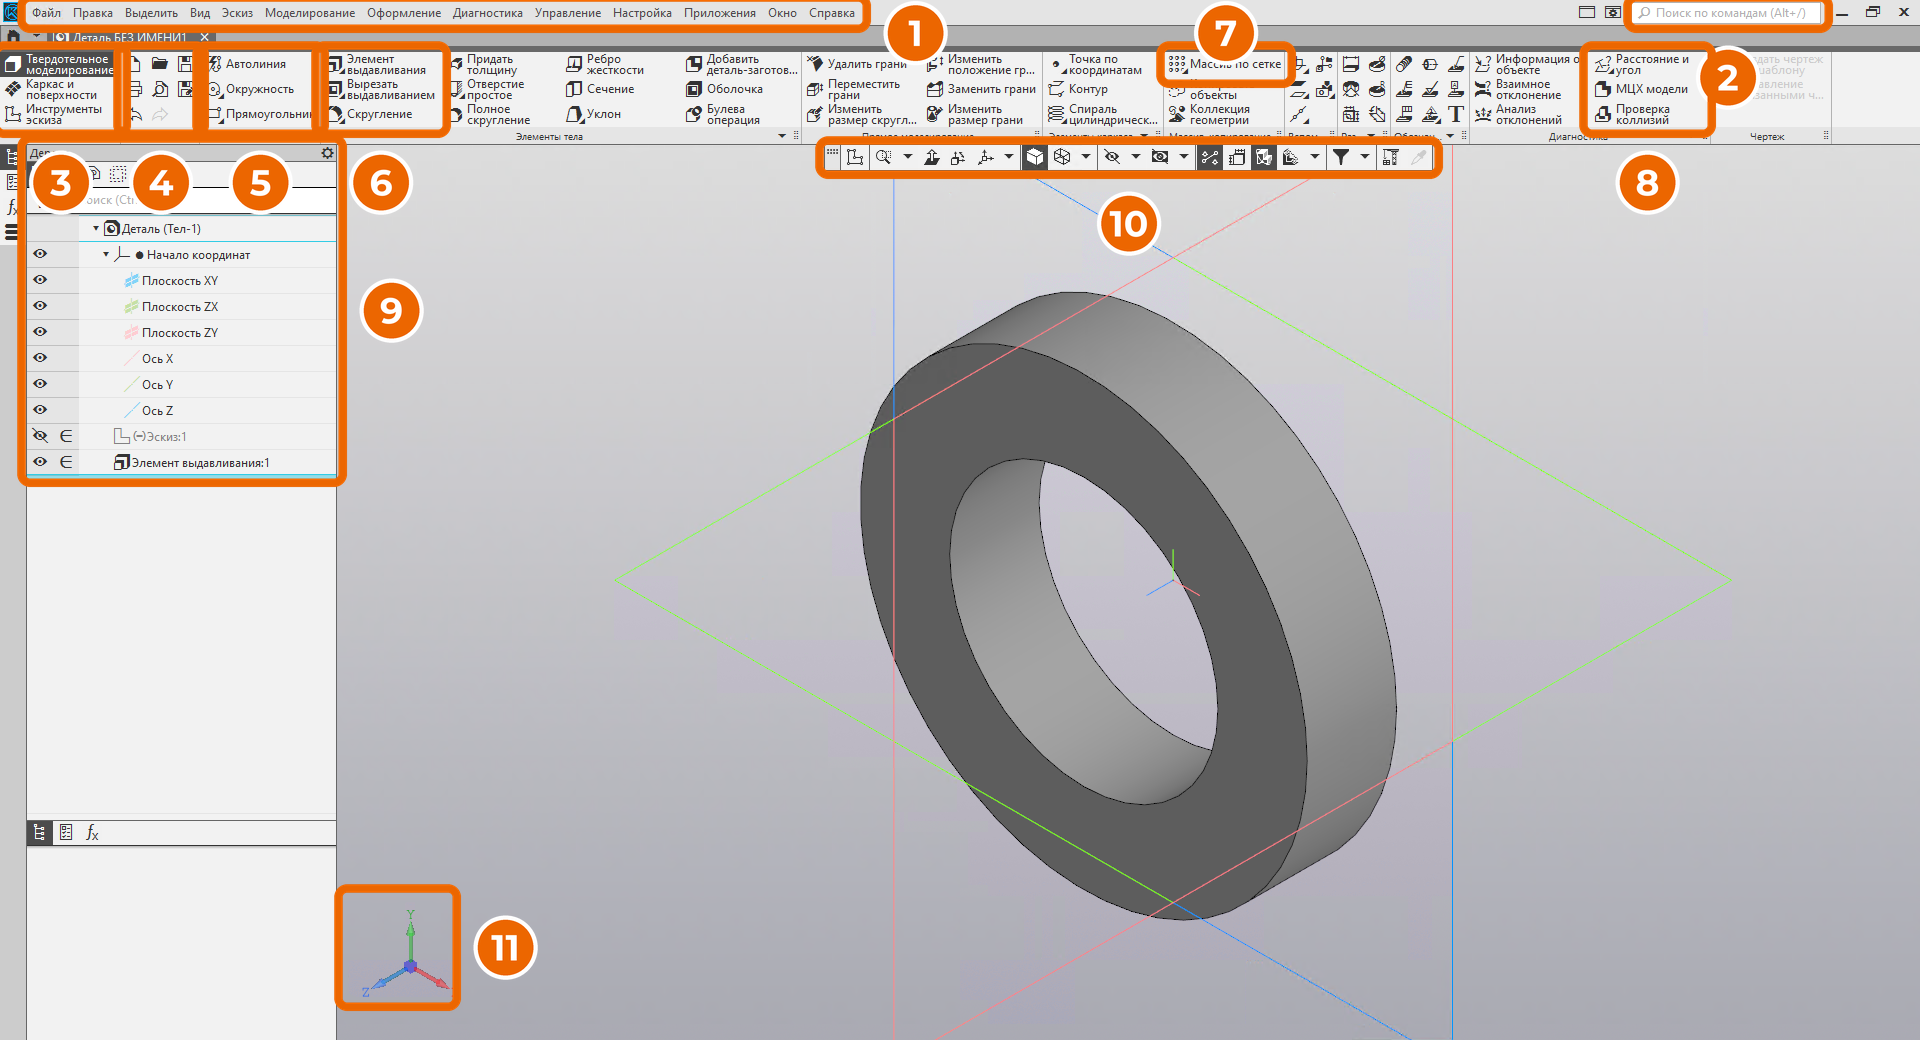This screenshot has height=1040, width=1920.
Task: Enable shaded display mode cube icon
Action: [x=1035, y=157]
